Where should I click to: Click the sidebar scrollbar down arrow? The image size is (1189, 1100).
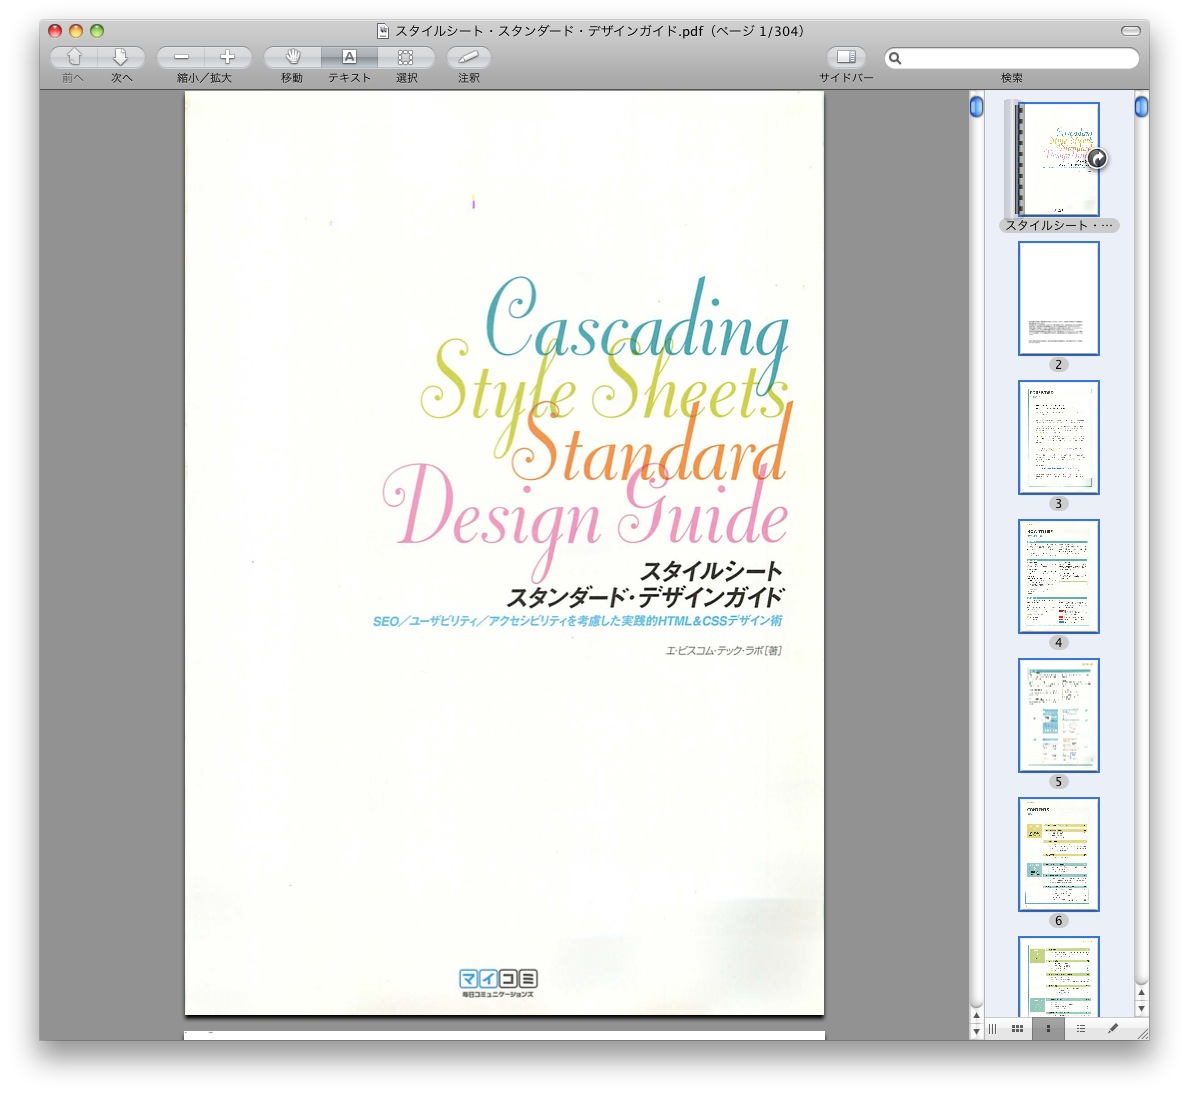[x=1141, y=1009]
